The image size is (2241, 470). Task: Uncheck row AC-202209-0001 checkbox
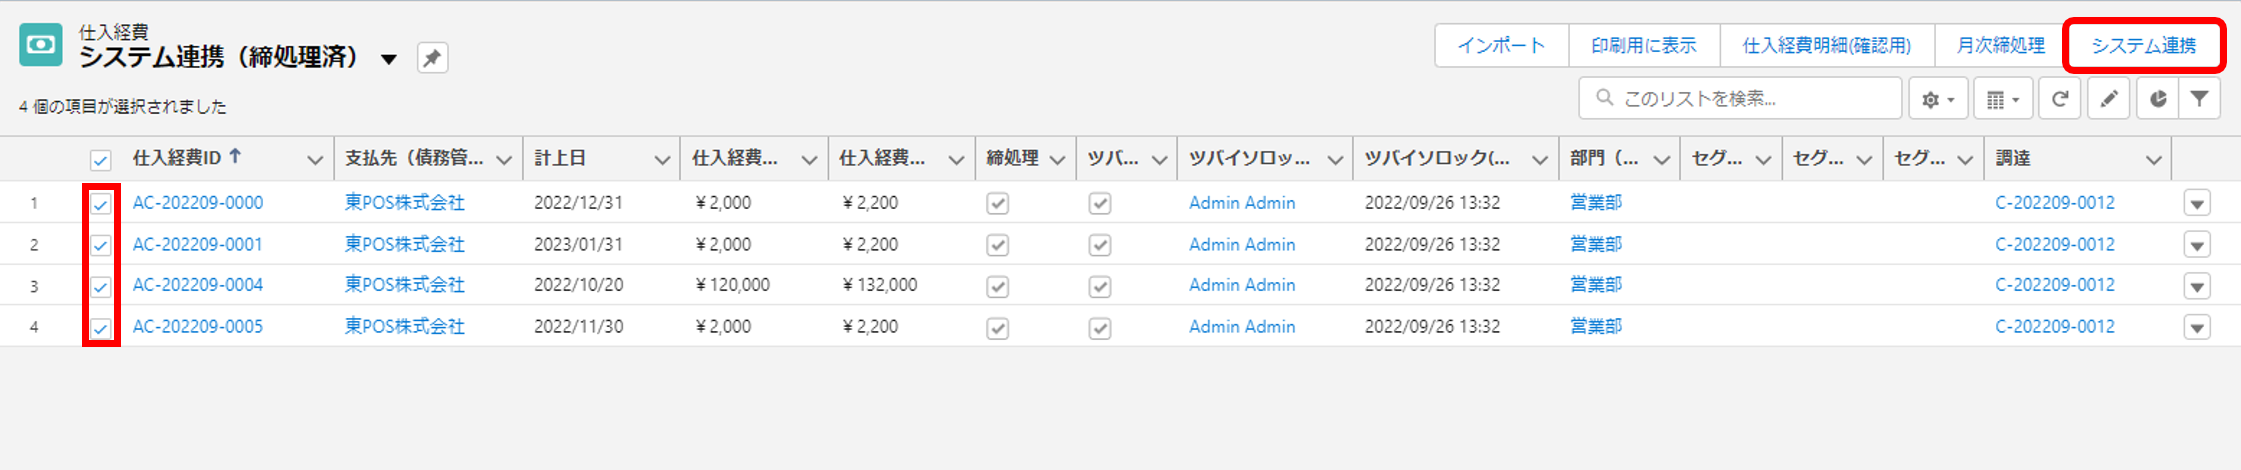[x=101, y=245]
